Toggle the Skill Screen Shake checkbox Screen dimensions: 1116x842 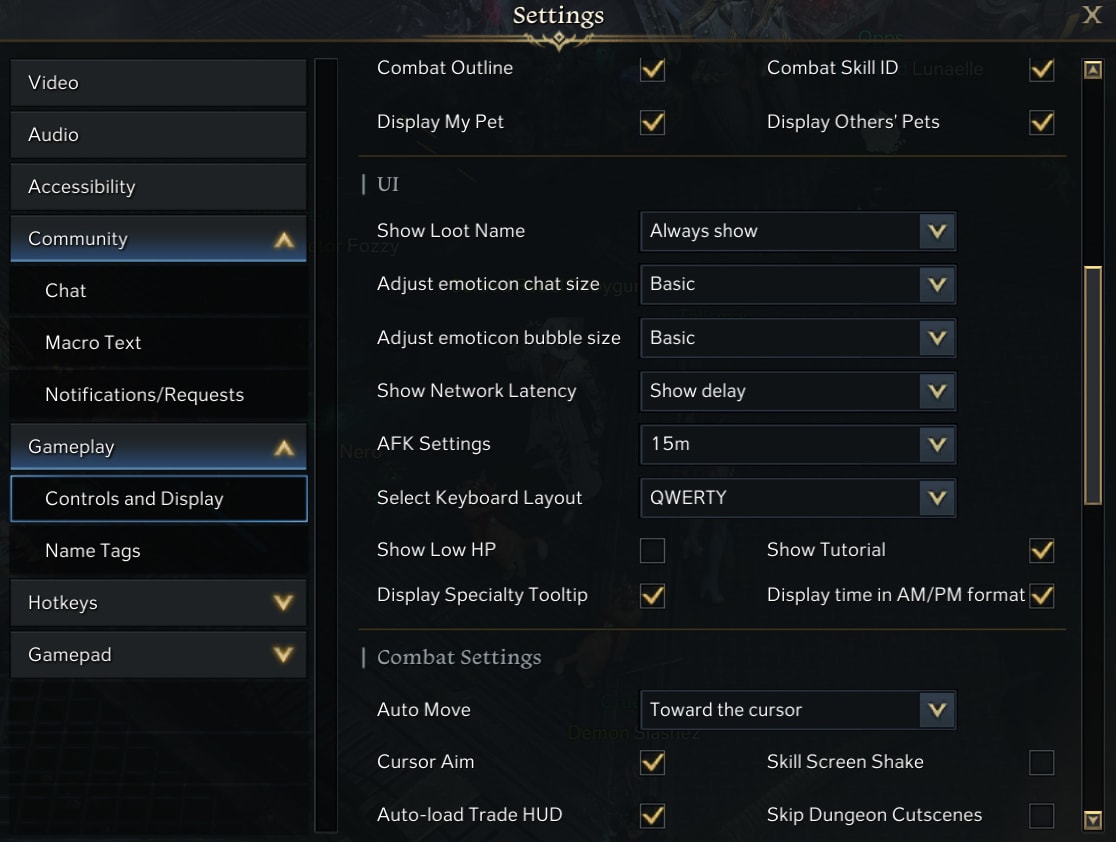tap(1041, 762)
